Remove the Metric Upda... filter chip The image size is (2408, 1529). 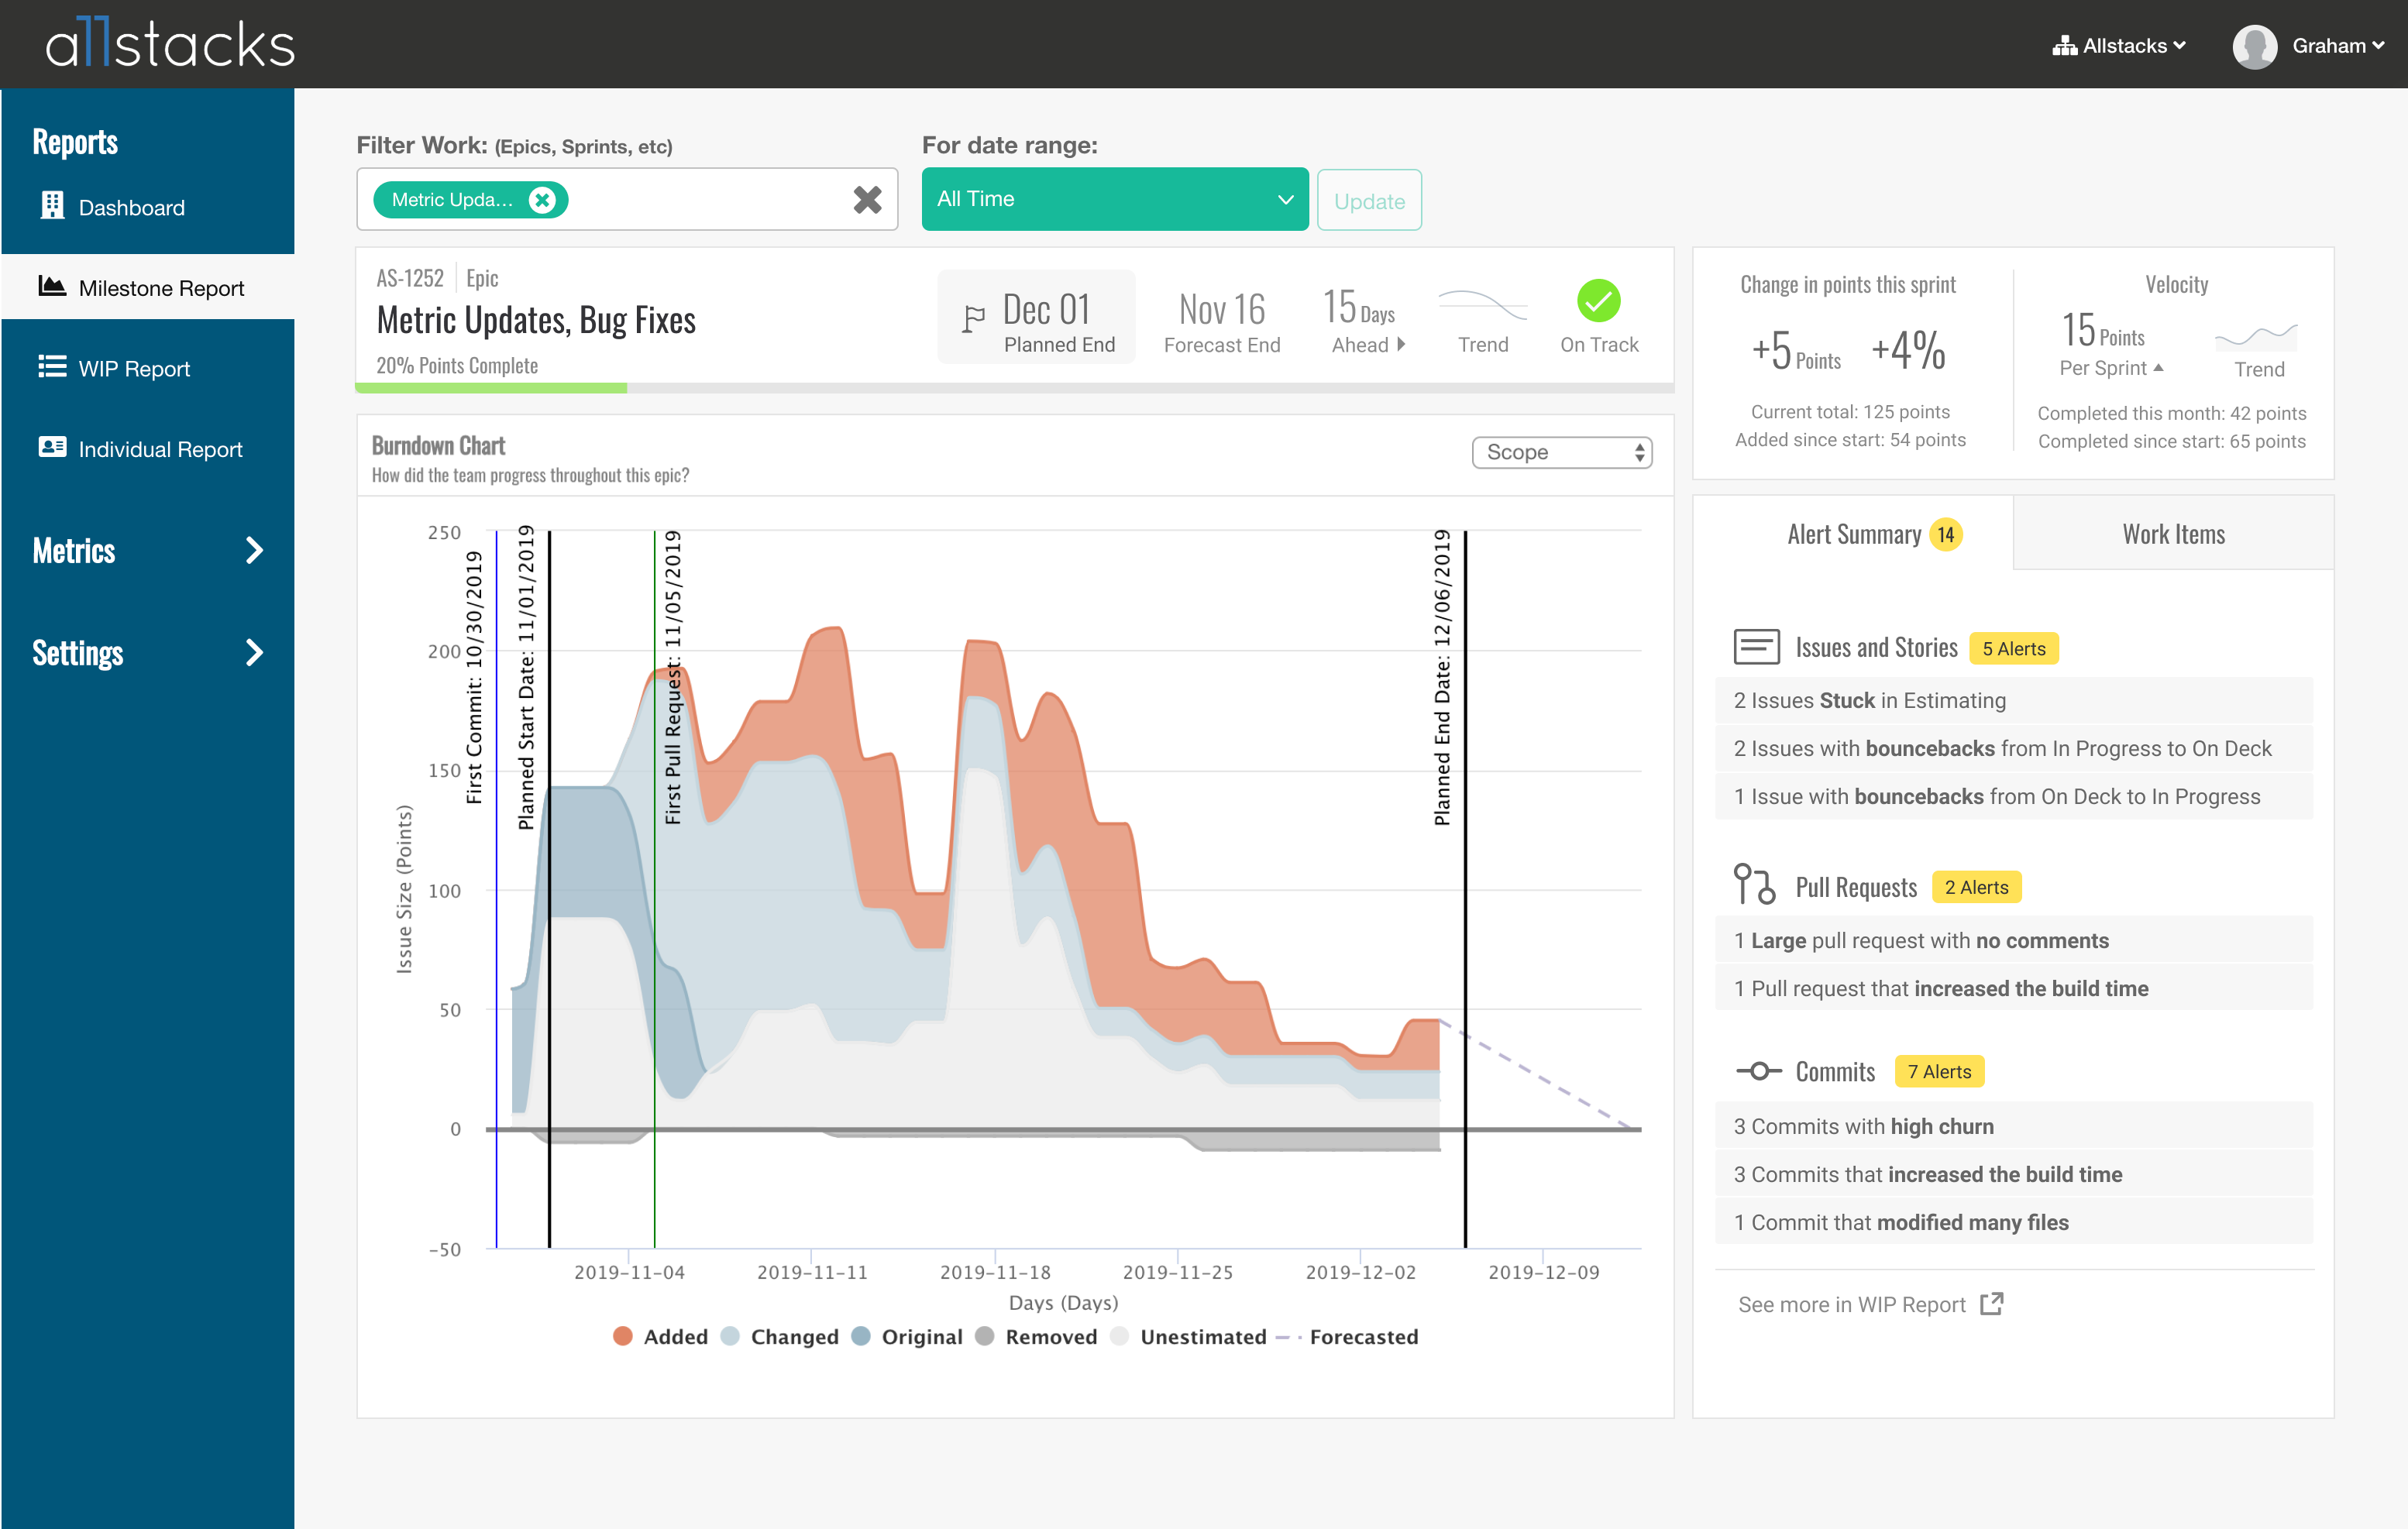pyautogui.click(x=542, y=200)
